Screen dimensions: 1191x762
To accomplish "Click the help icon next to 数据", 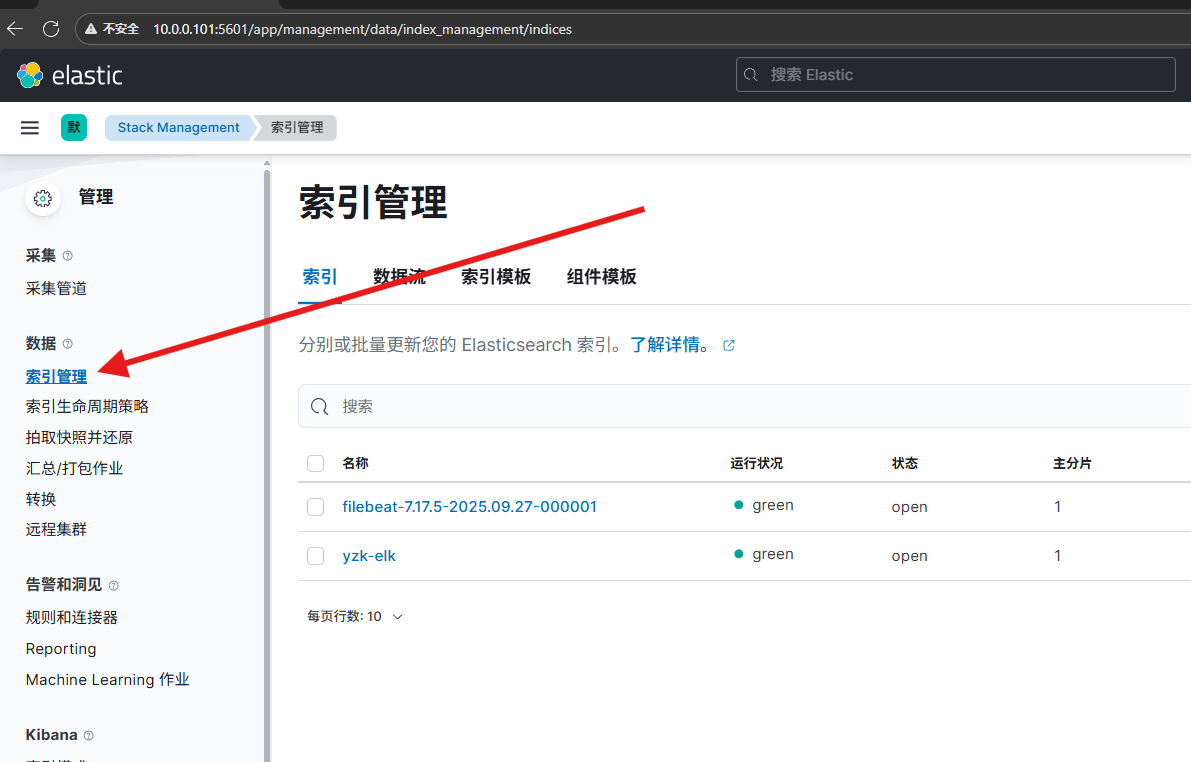I will point(68,344).
